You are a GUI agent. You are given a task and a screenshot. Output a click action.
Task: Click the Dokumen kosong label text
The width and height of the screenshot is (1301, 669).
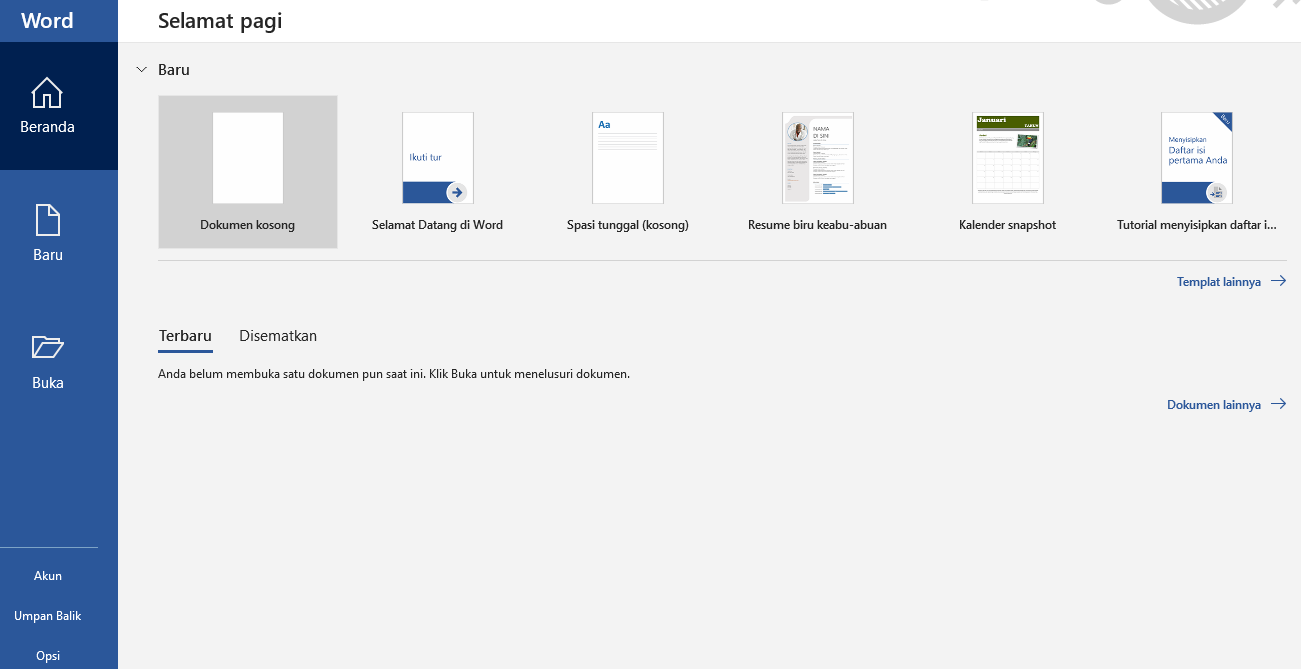248,225
